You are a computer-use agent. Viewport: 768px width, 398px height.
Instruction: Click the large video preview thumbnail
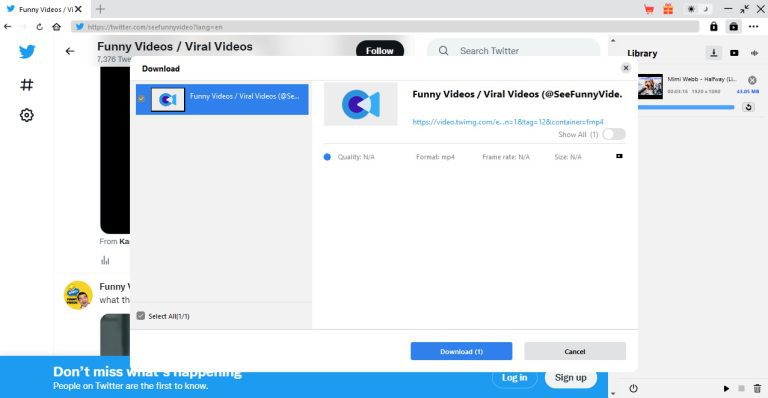click(x=360, y=104)
